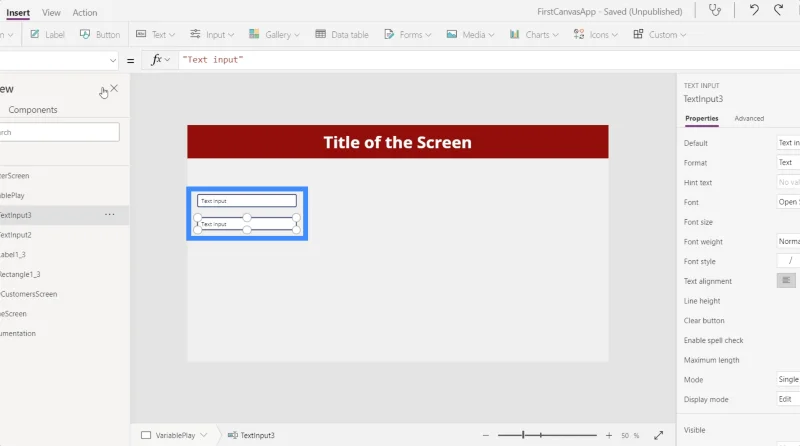Undo the last action
This screenshot has height=446, width=800.
click(754, 10)
